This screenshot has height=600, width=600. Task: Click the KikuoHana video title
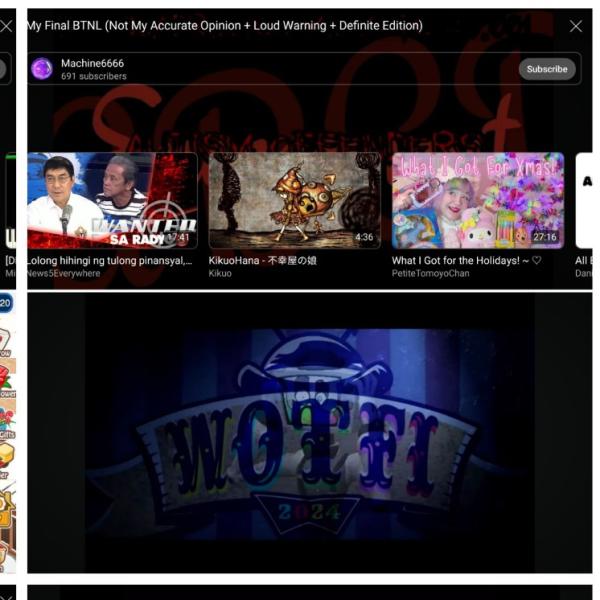click(262, 261)
